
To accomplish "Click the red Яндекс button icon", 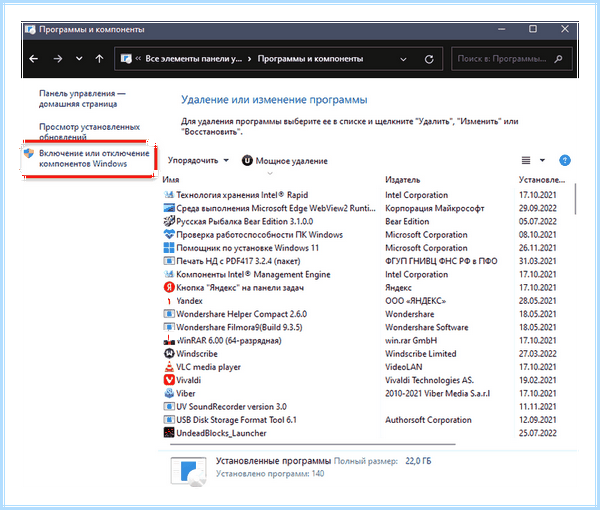I will (169, 287).
